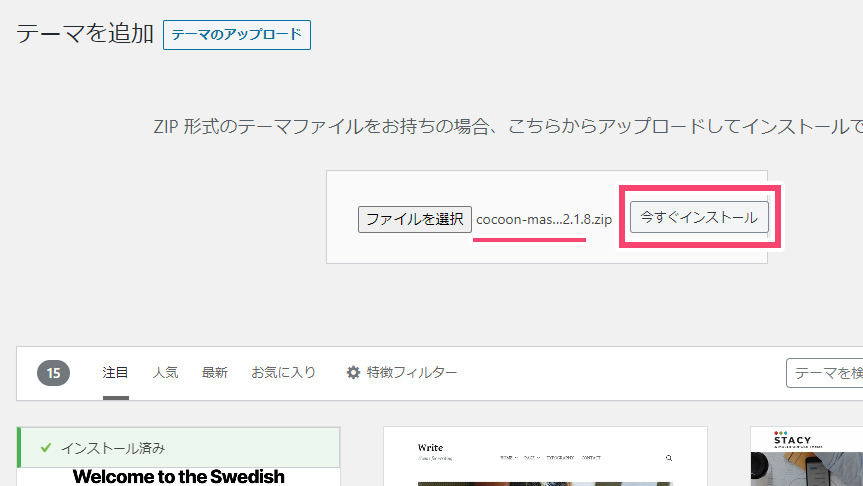Image resolution: width=863 pixels, height=486 pixels.
Task: Open the 最新 themes tab
Action: click(215, 373)
